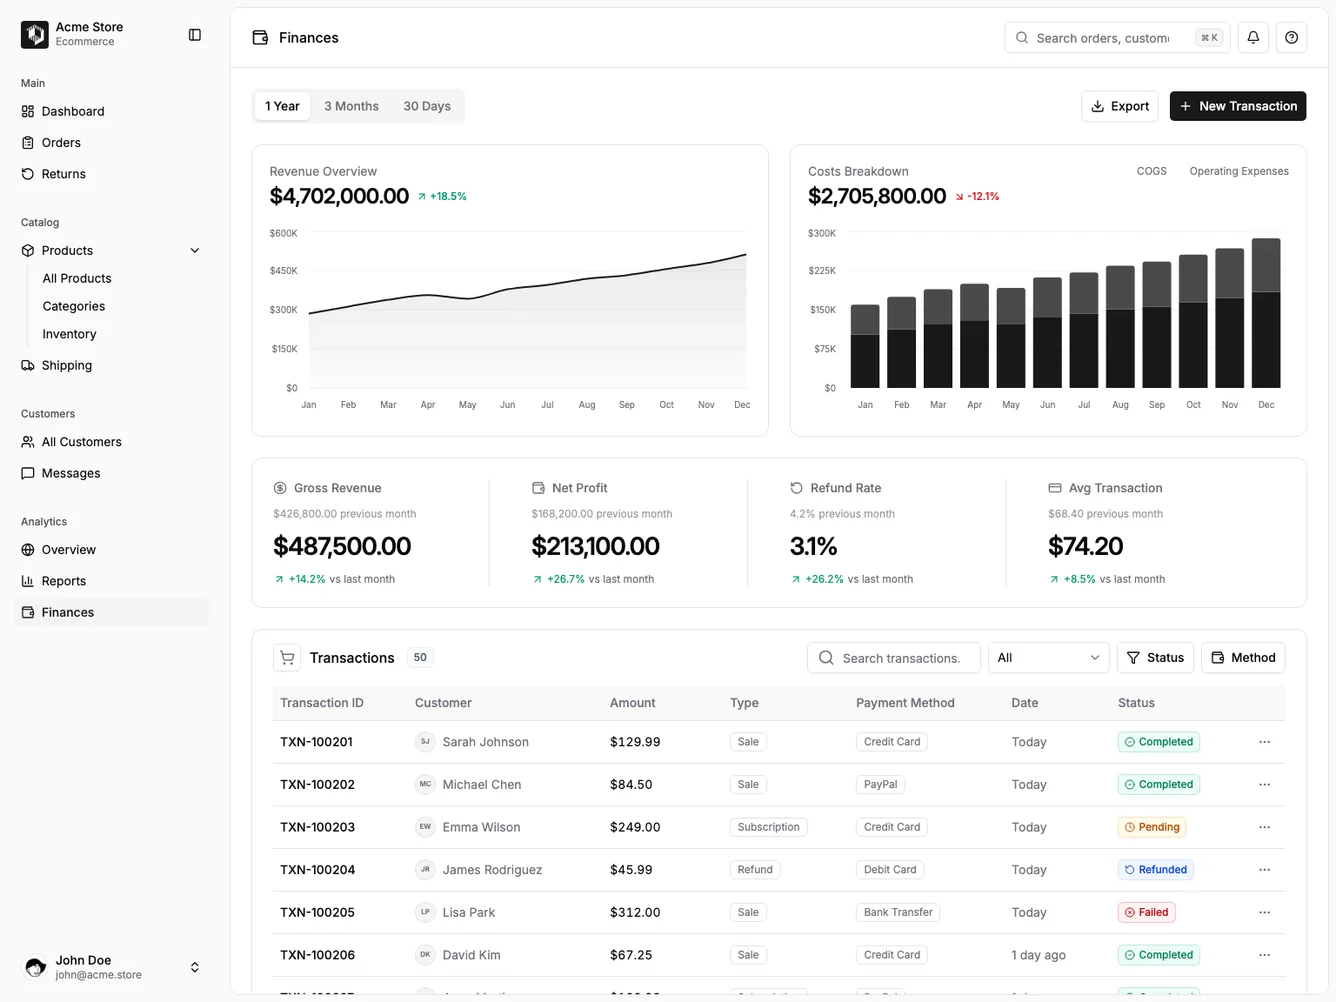
Task: Toggle Operating Expenses on Costs Breakdown
Action: 1239,171
